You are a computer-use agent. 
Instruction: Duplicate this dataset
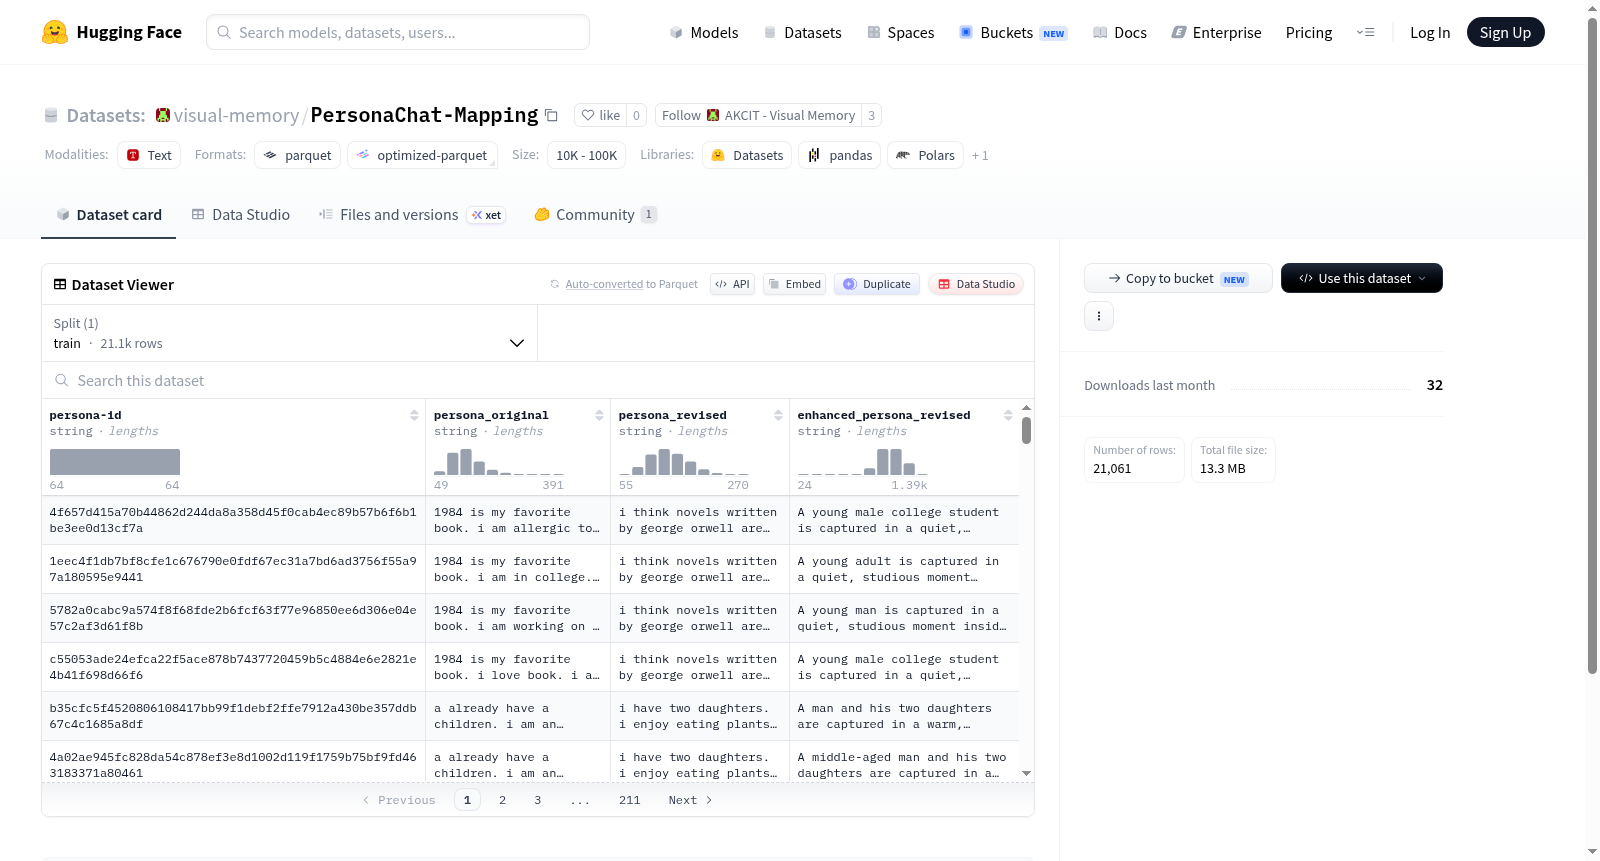pyautogui.click(x=877, y=284)
